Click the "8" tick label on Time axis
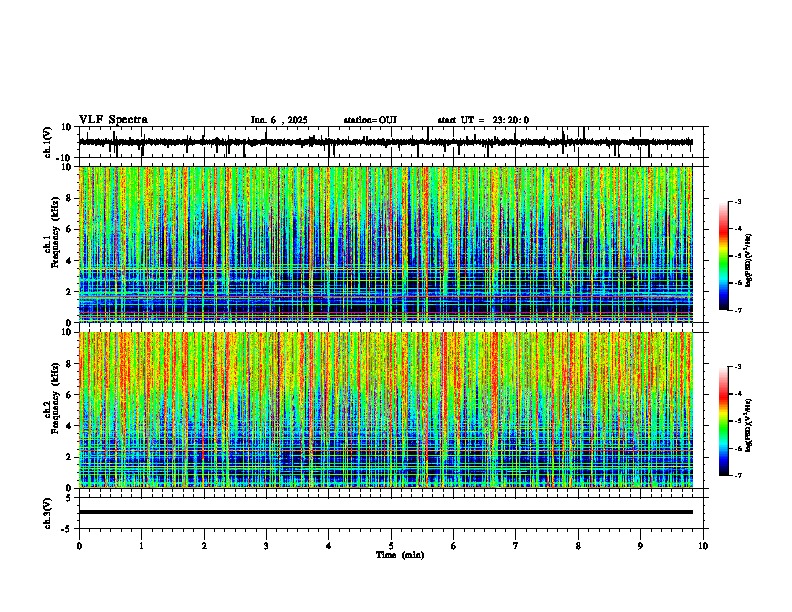The width and height of the screenshot is (792, 612). (x=578, y=546)
